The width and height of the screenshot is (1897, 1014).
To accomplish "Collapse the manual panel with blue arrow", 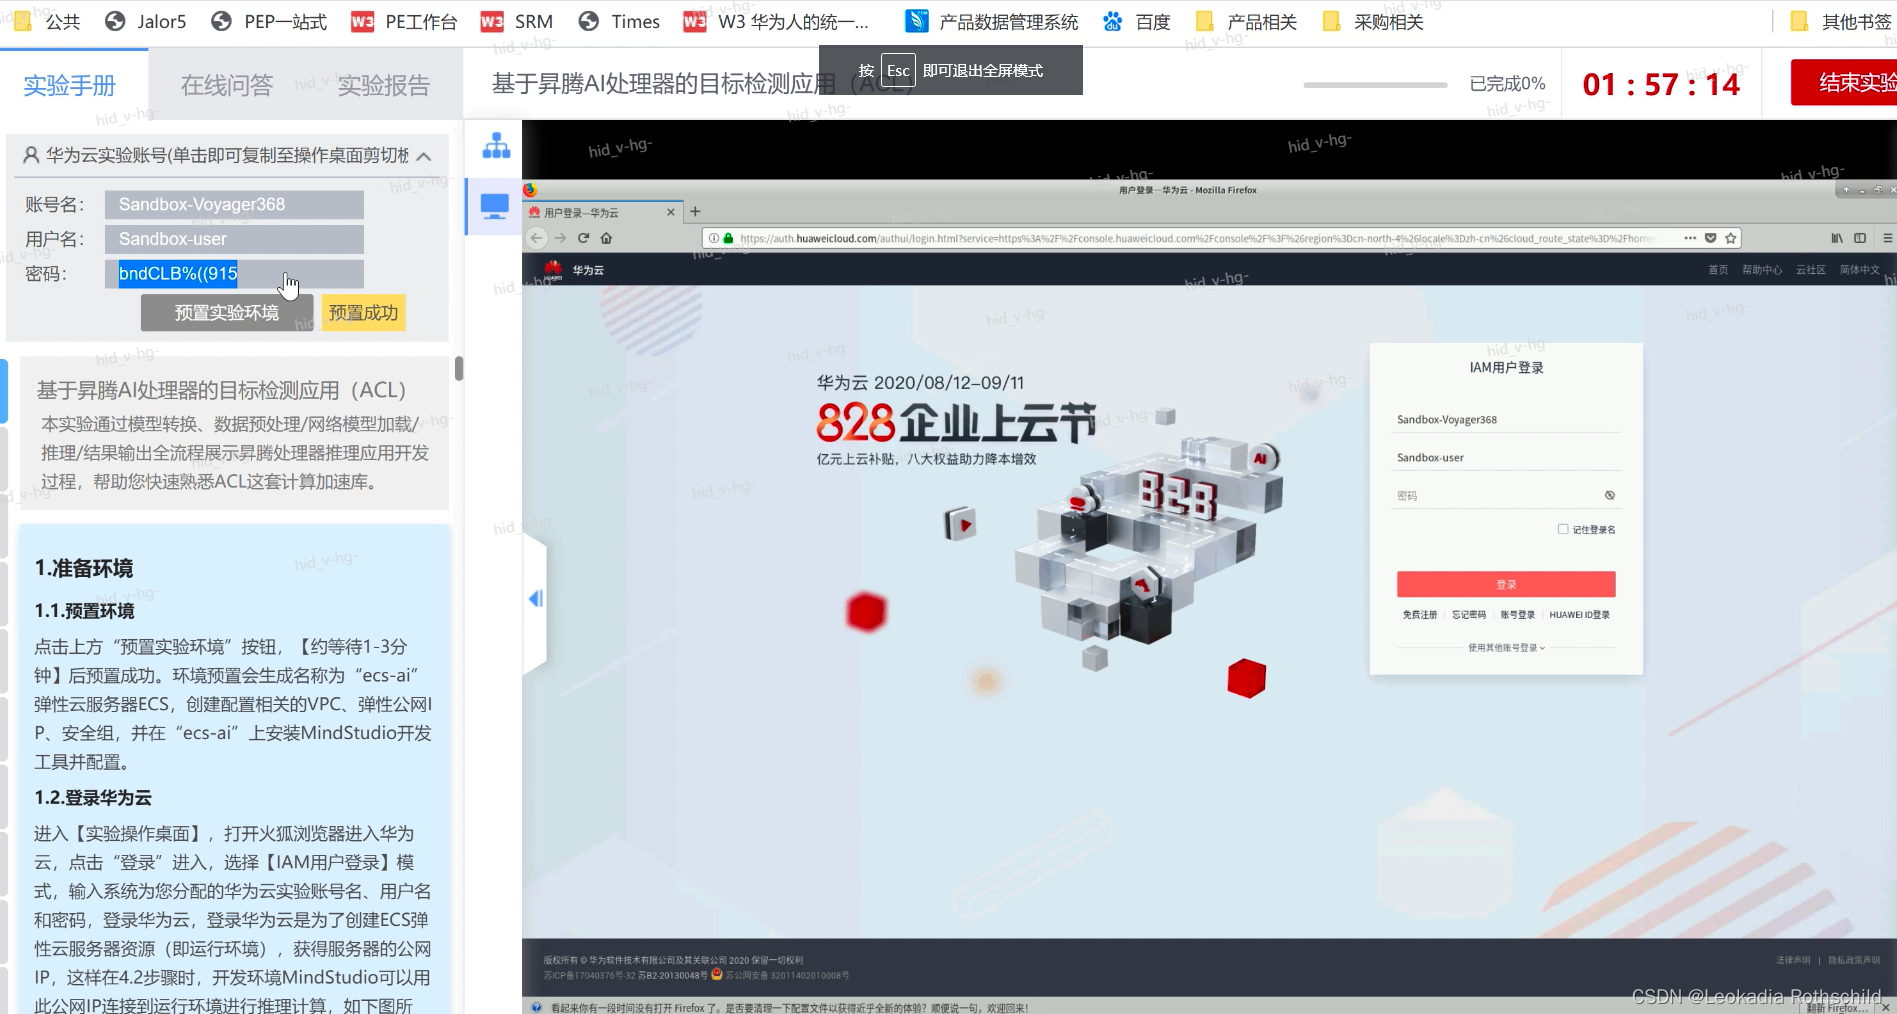I will click(x=536, y=598).
